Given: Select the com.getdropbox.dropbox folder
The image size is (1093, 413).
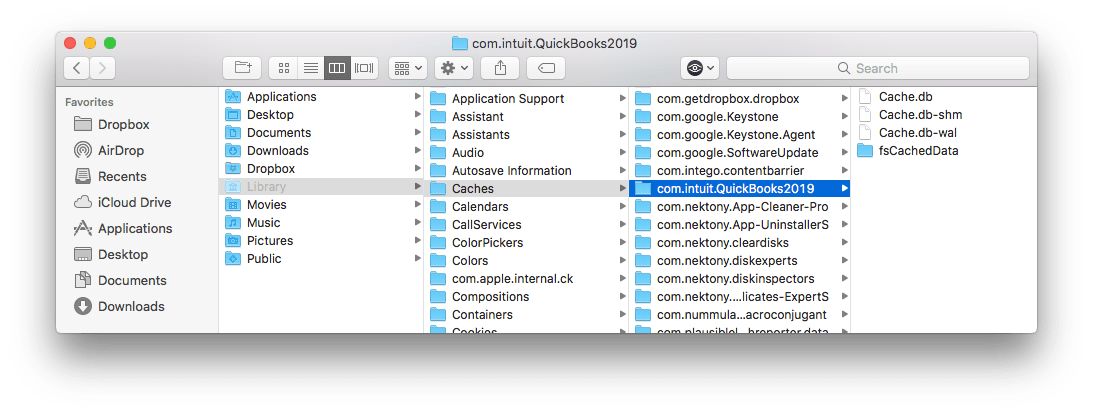Looking at the screenshot, I should coord(740,98).
